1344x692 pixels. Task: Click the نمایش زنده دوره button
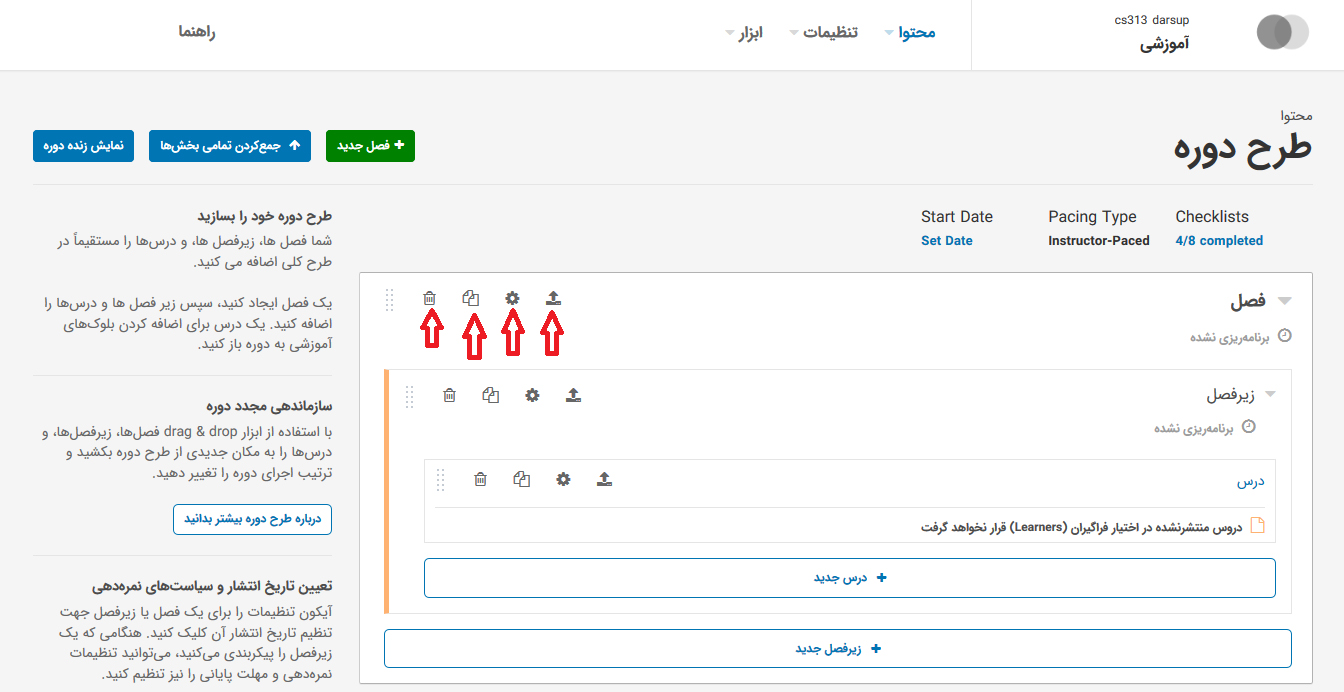[83, 146]
